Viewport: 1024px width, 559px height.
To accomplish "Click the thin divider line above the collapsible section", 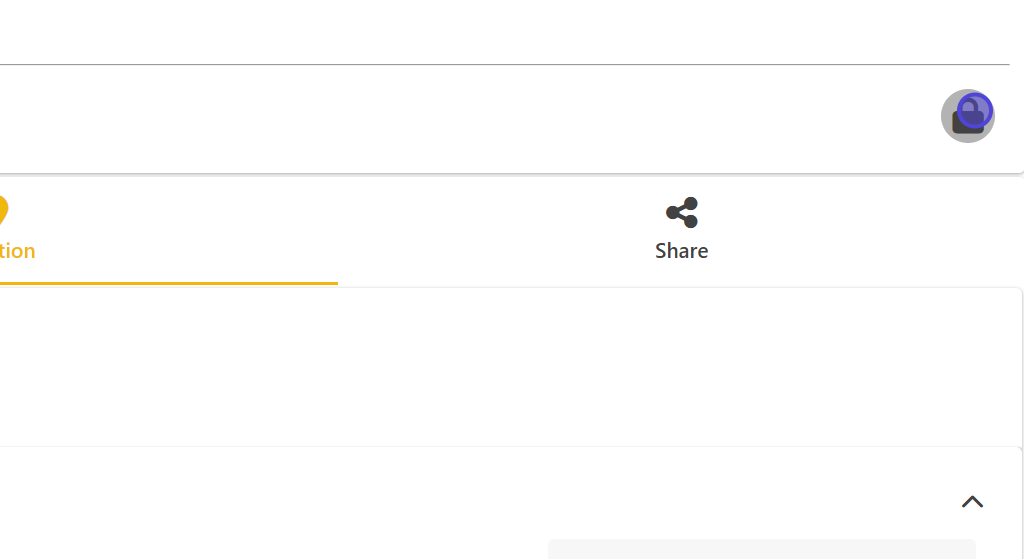I will [x=500, y=447].
